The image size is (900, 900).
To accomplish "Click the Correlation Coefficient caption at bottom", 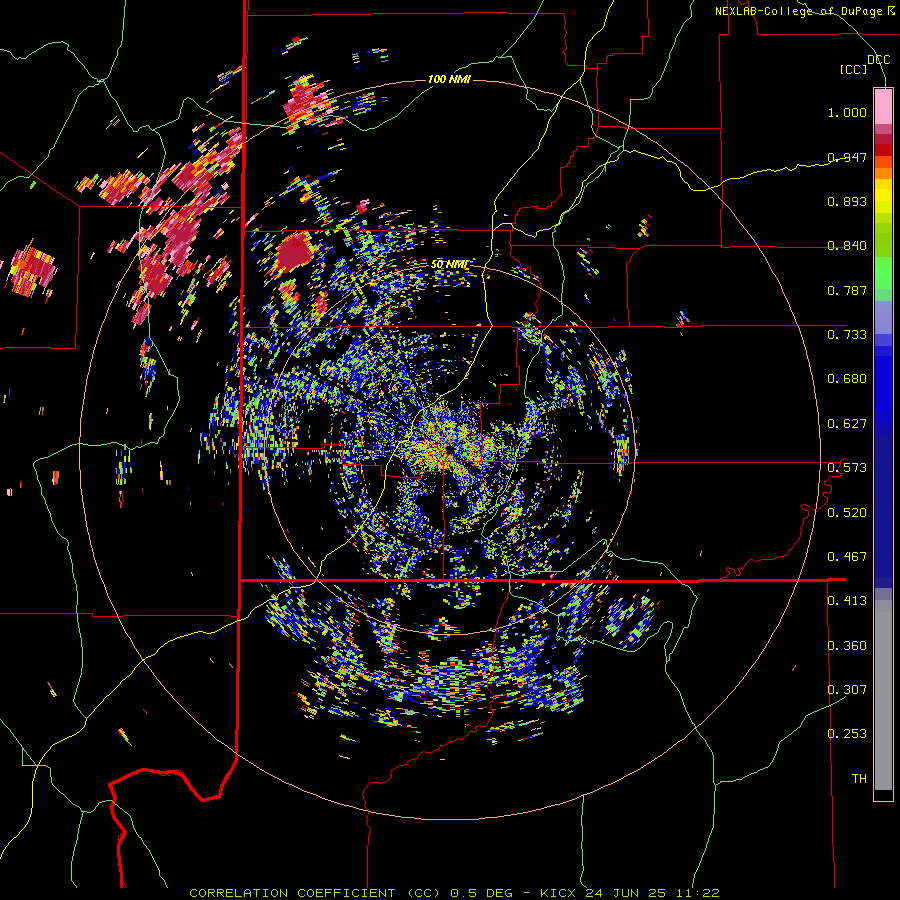I will click(454, 893).
